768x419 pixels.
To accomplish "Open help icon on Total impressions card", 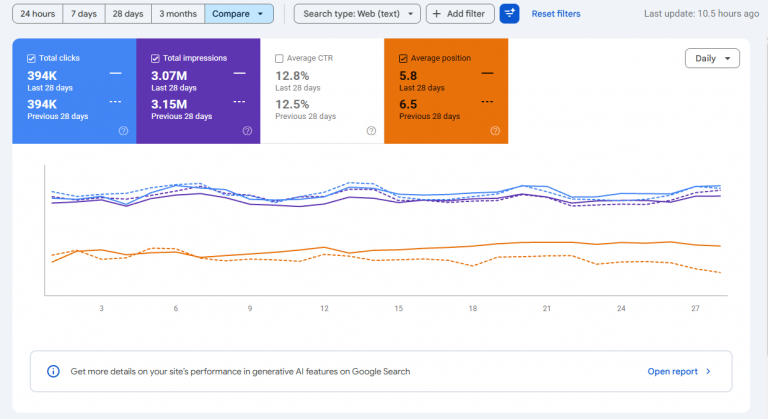I will pos(247,131).
